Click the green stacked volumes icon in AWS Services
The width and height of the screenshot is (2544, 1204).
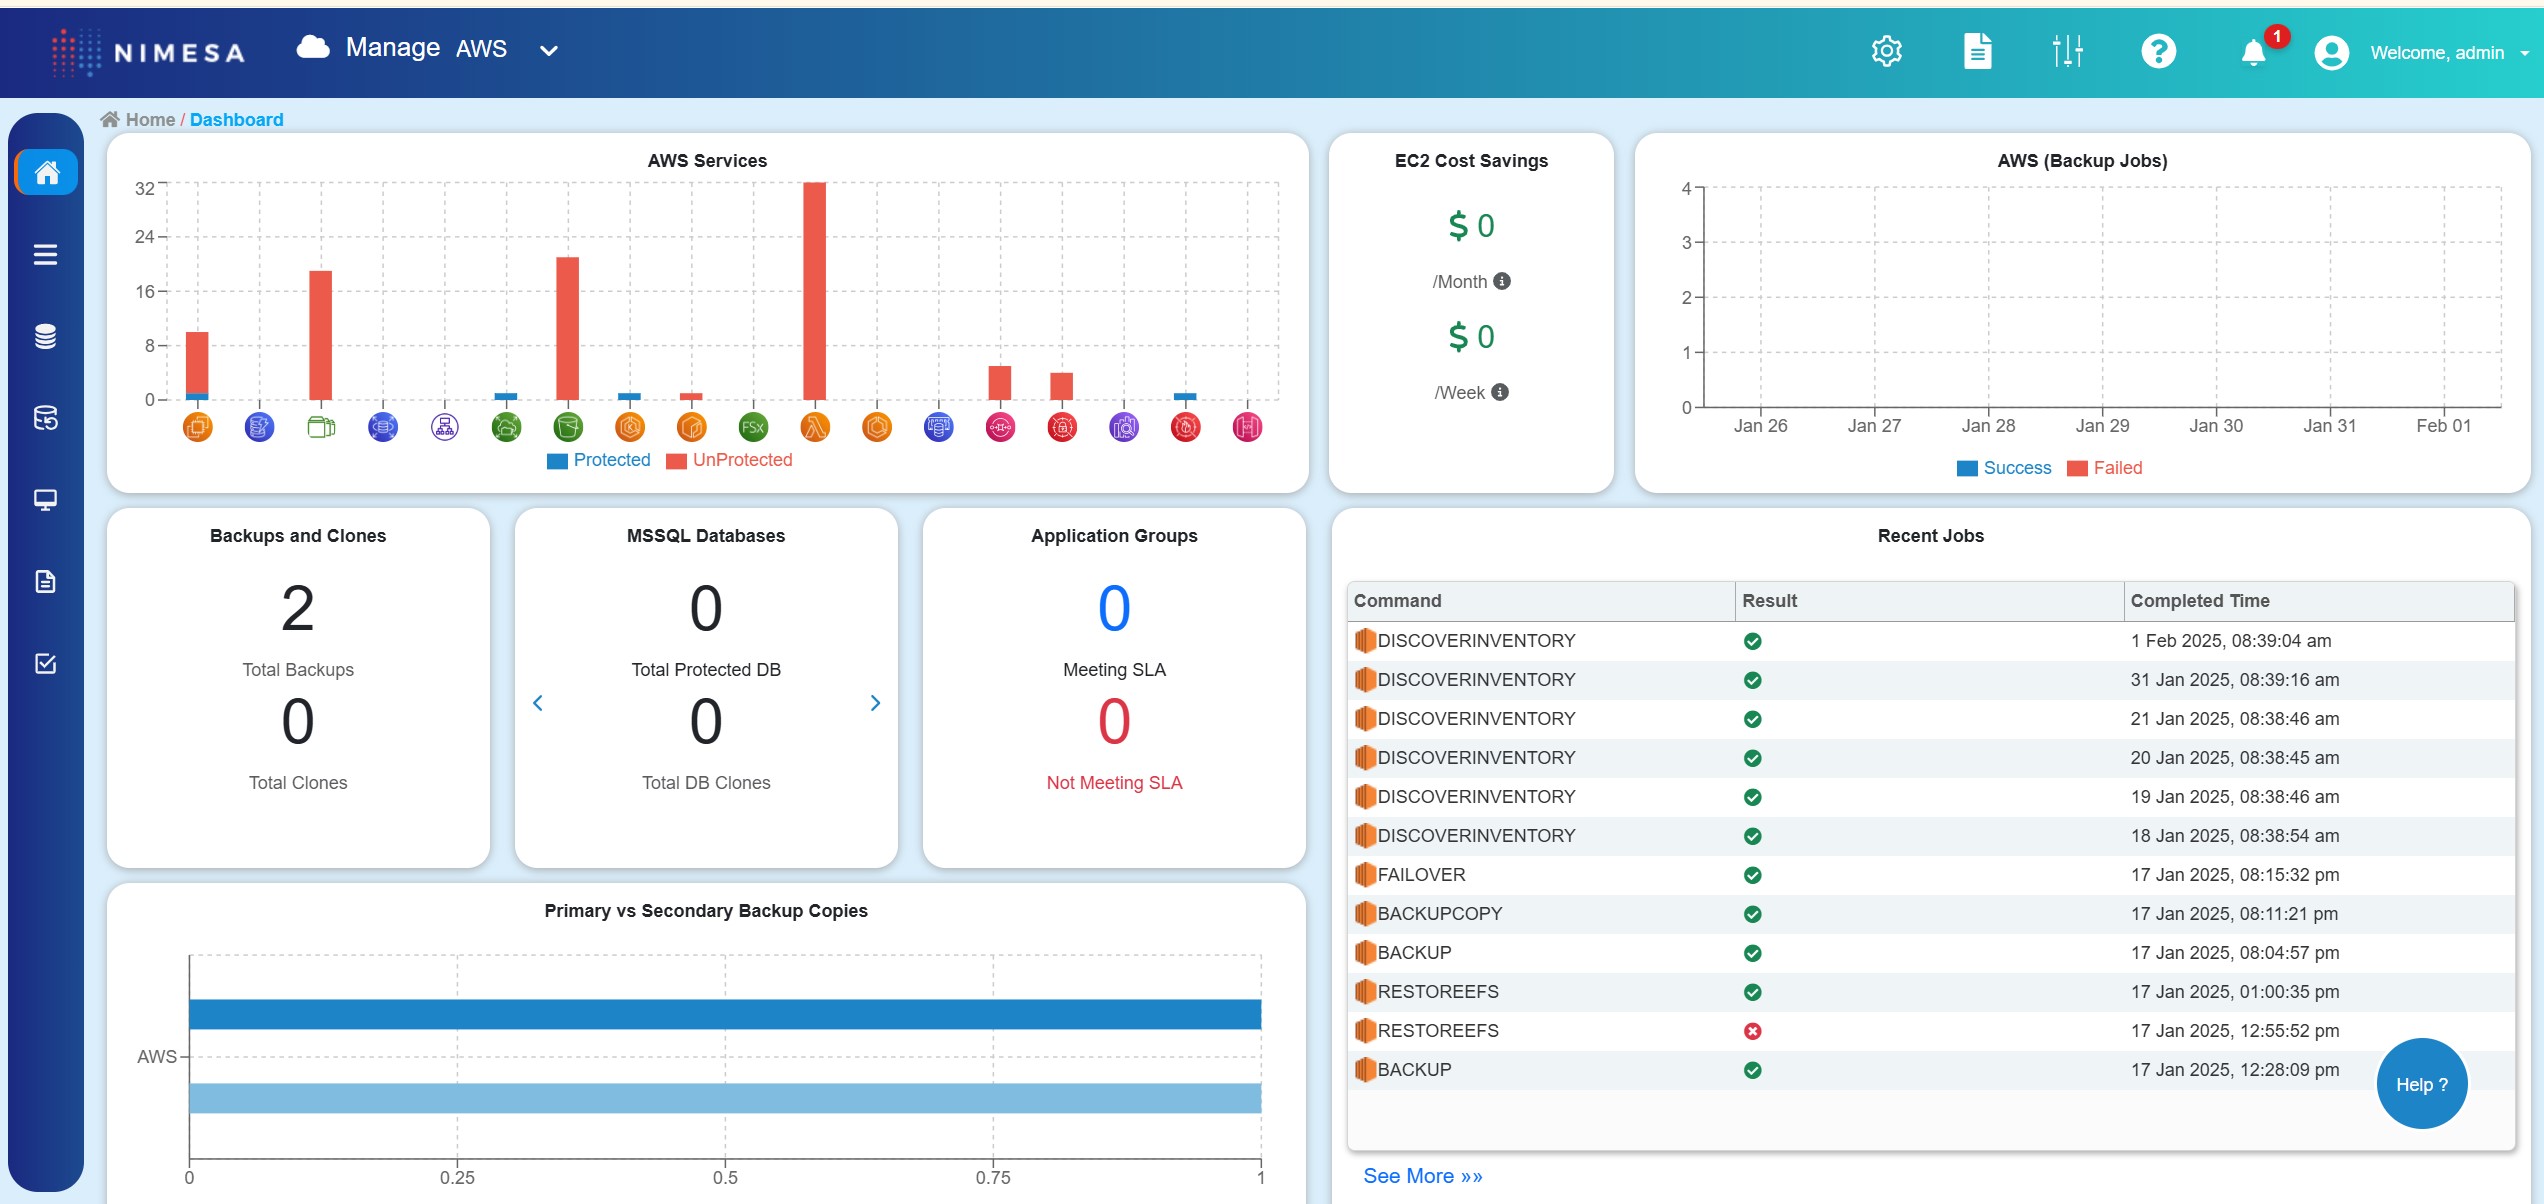[x=321, y=428]
